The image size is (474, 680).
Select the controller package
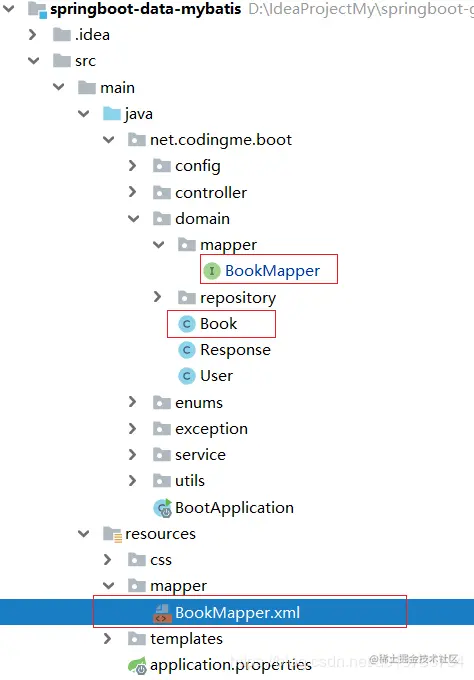click(211, 193)
